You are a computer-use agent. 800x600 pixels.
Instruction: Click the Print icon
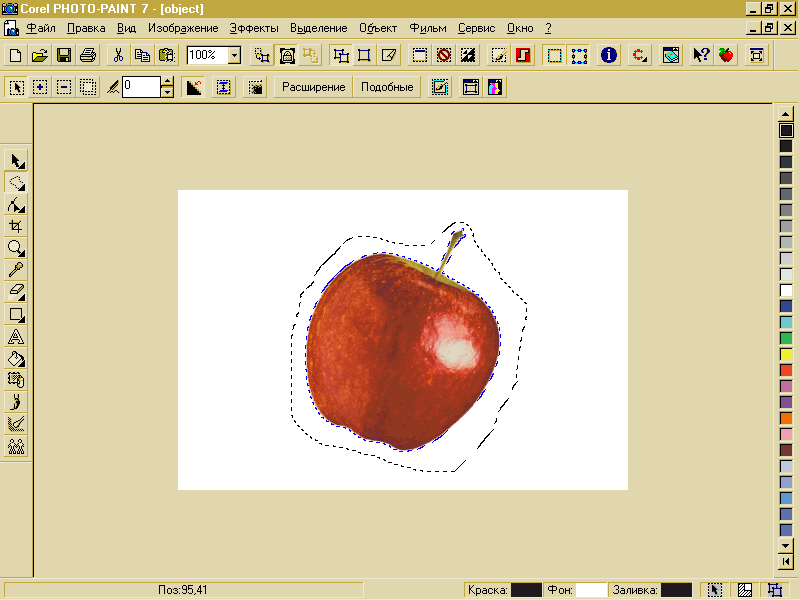[88, 55]
